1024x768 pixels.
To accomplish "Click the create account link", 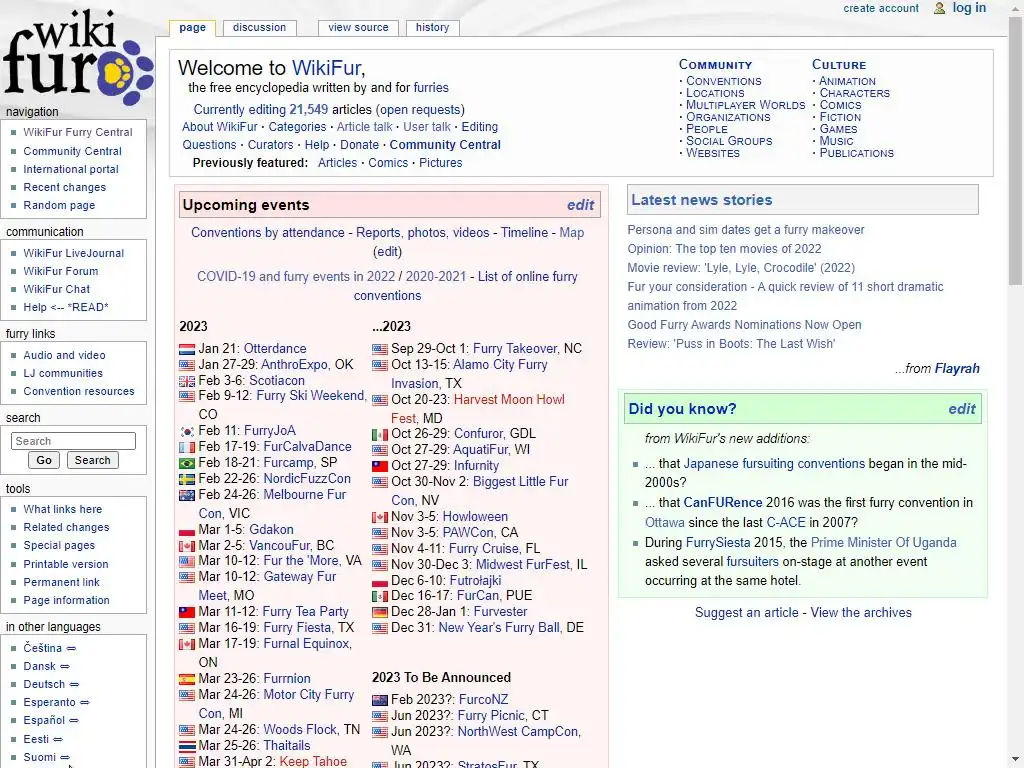I will (x=880, y=8).
